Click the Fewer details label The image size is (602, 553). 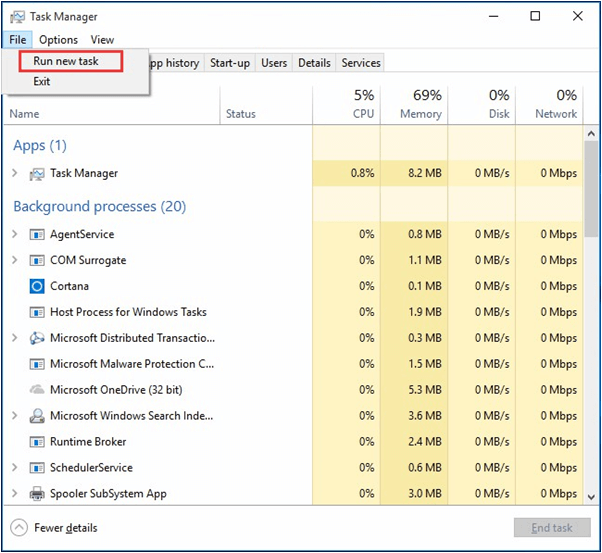[66, 528]
